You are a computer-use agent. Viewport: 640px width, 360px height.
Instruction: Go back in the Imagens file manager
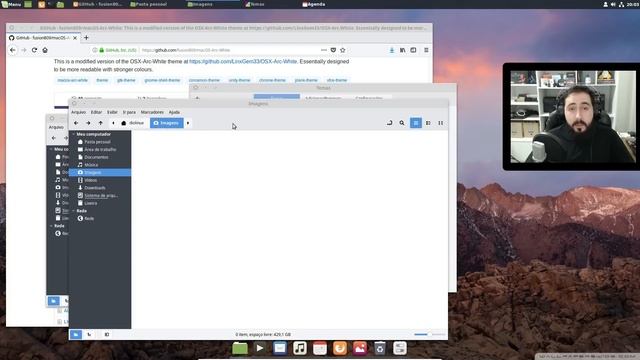click(76, 123)
